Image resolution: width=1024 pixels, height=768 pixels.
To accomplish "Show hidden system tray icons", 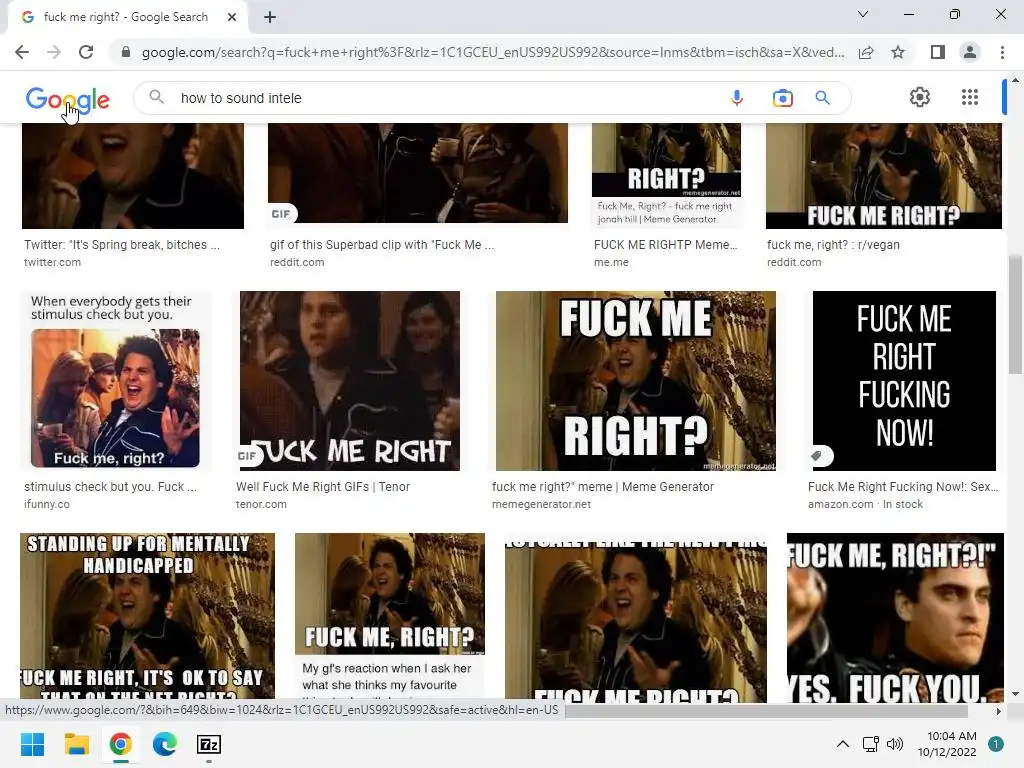I will point(843,744).
